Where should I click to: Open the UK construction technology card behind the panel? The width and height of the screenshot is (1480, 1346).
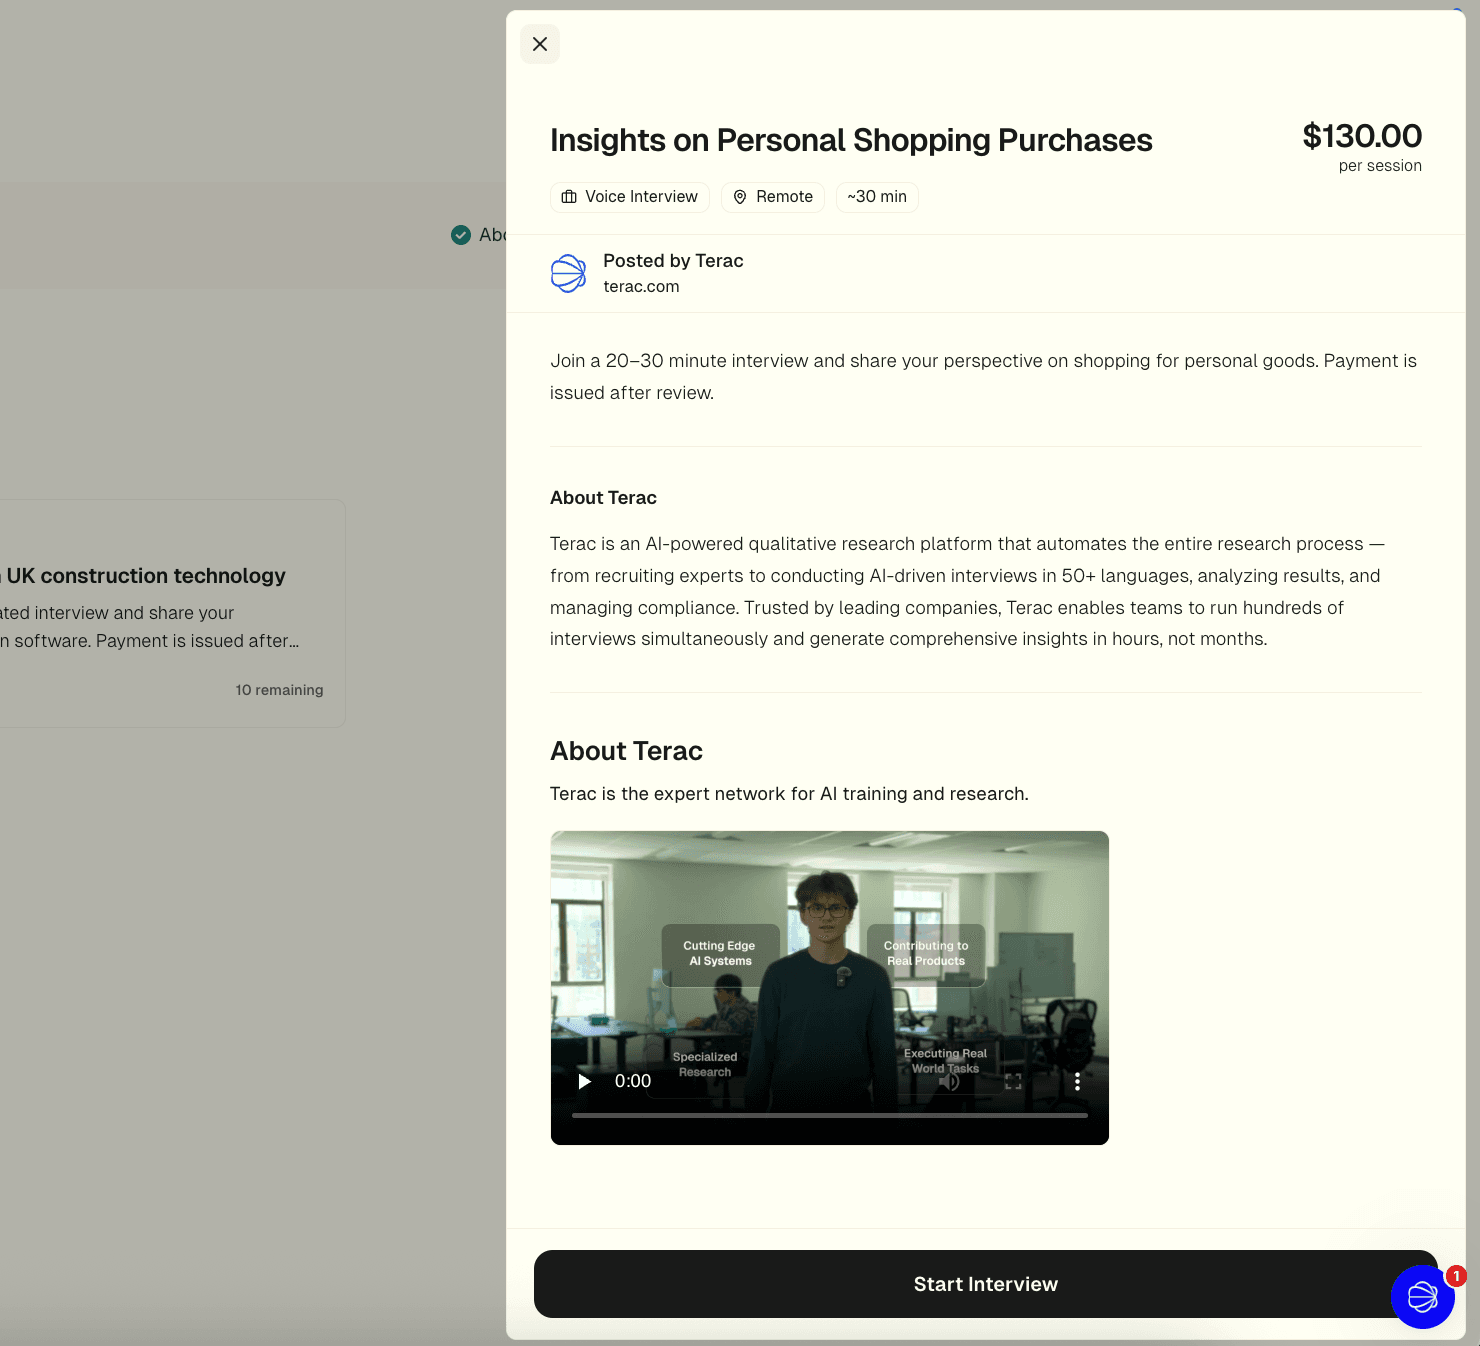(x=172, y=613)
